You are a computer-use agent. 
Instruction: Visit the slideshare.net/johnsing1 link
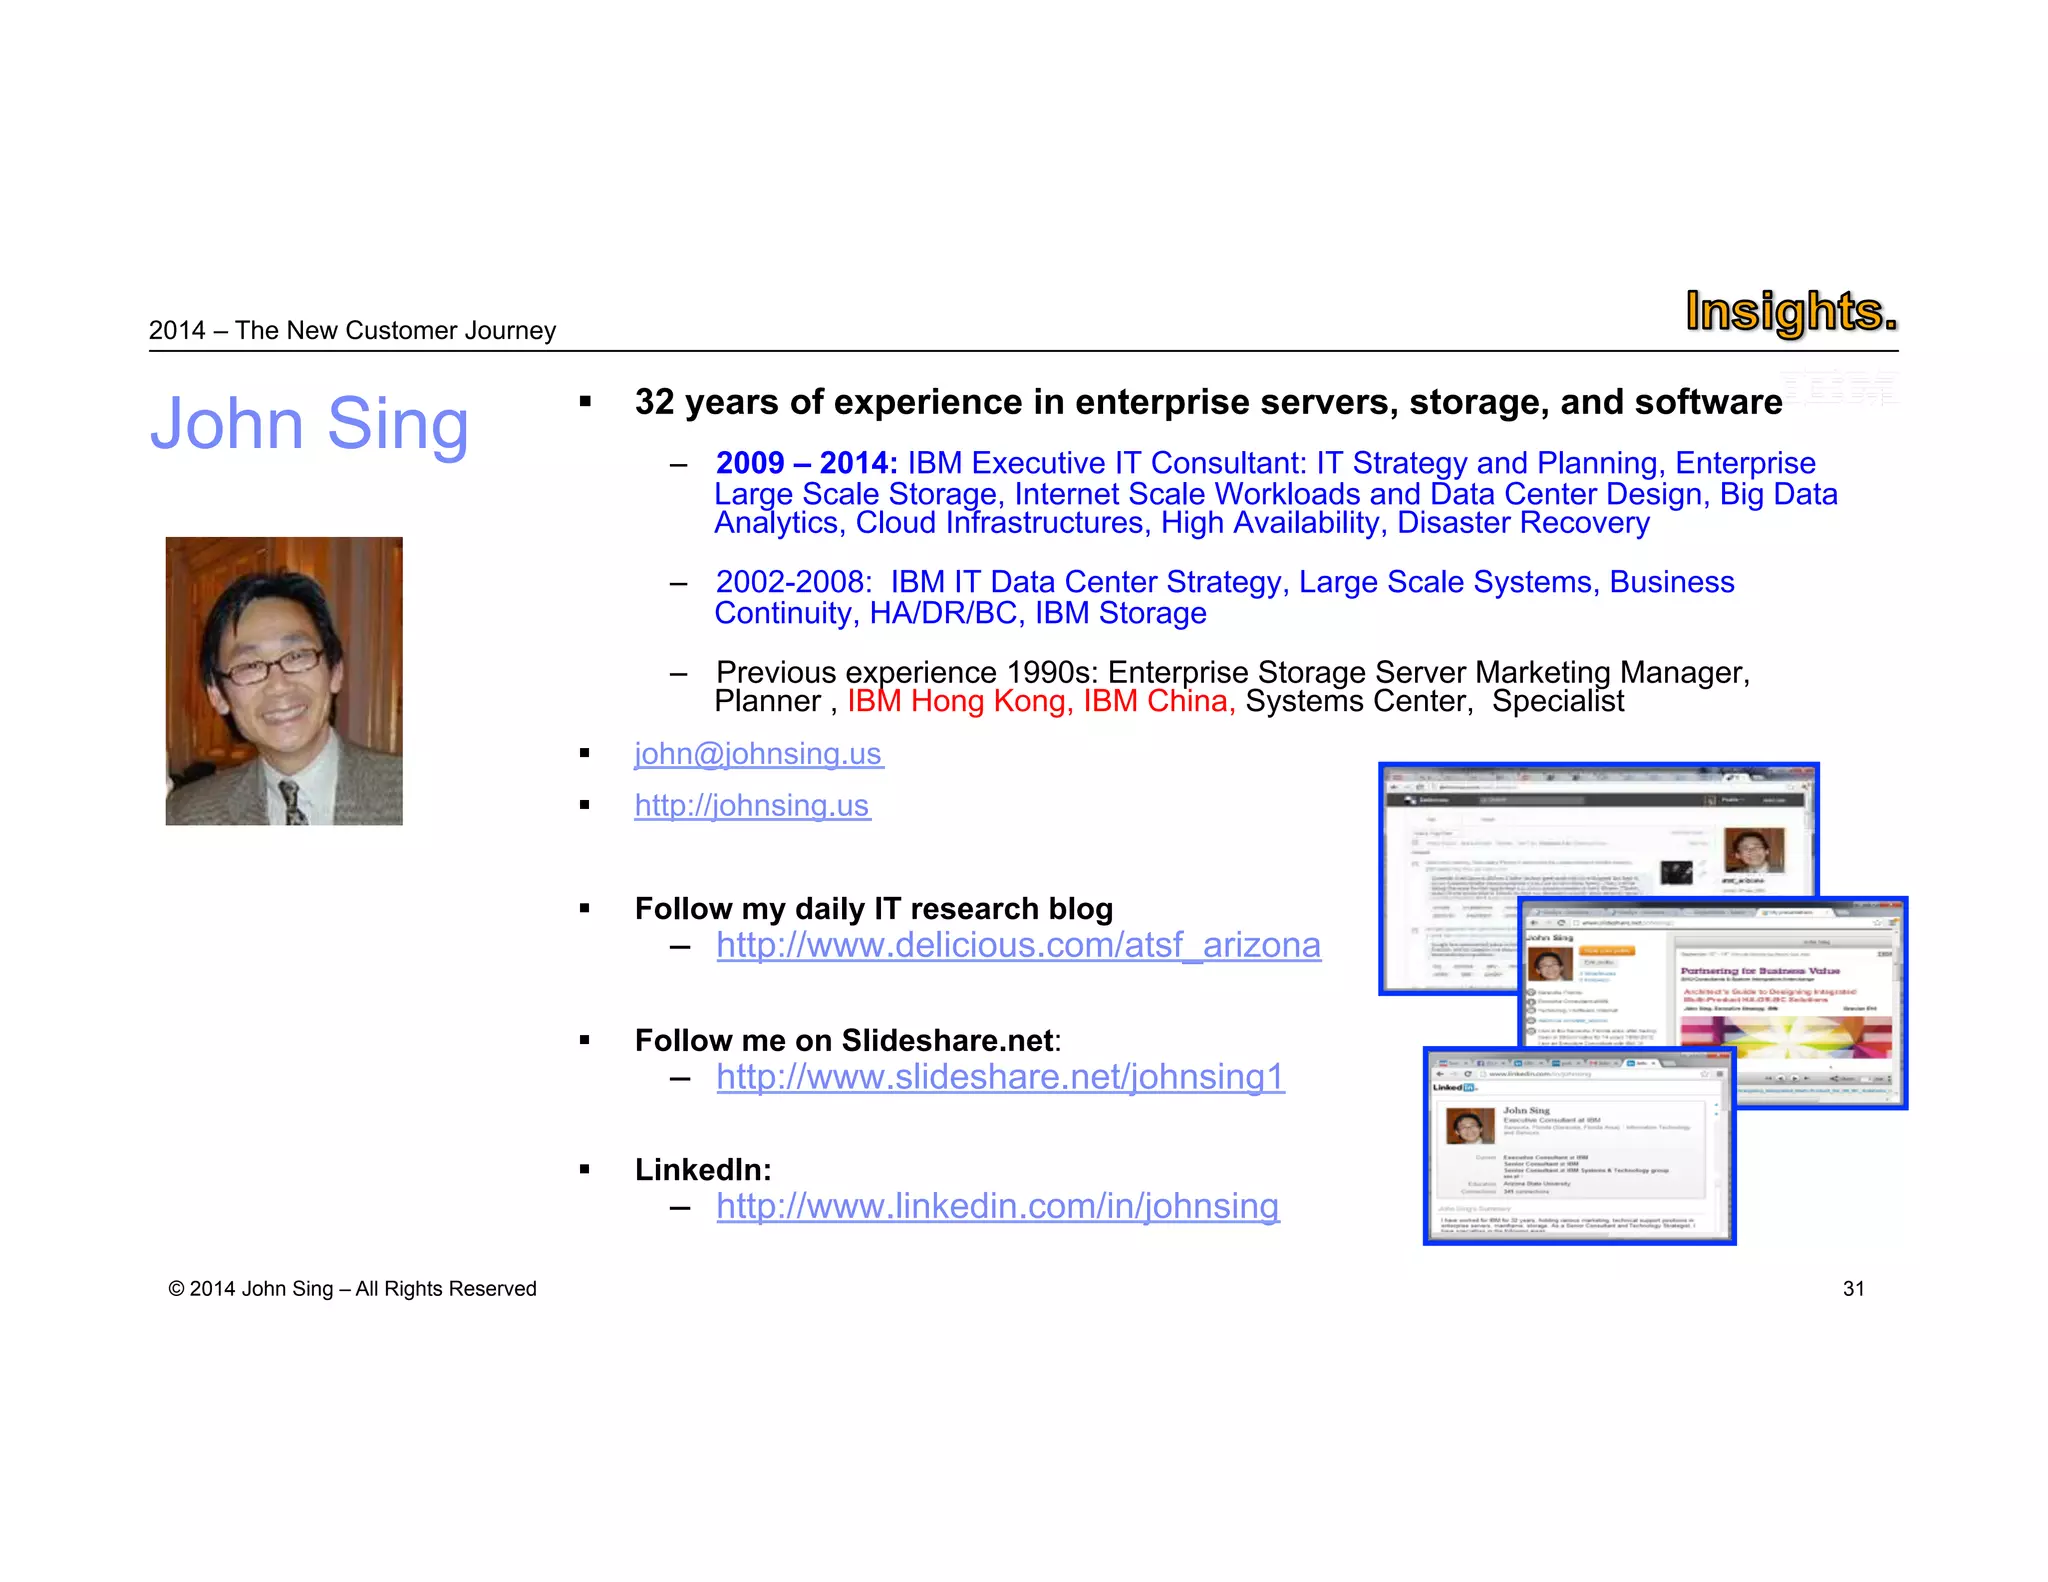click(1000, 1077)
